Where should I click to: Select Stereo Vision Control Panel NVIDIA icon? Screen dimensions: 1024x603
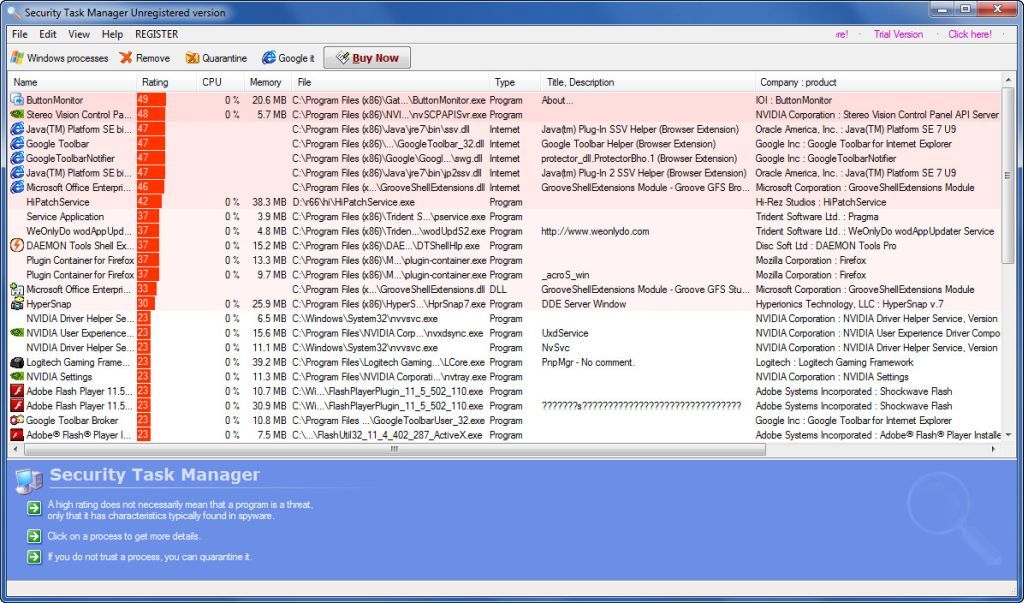click(x=17, y=114)
